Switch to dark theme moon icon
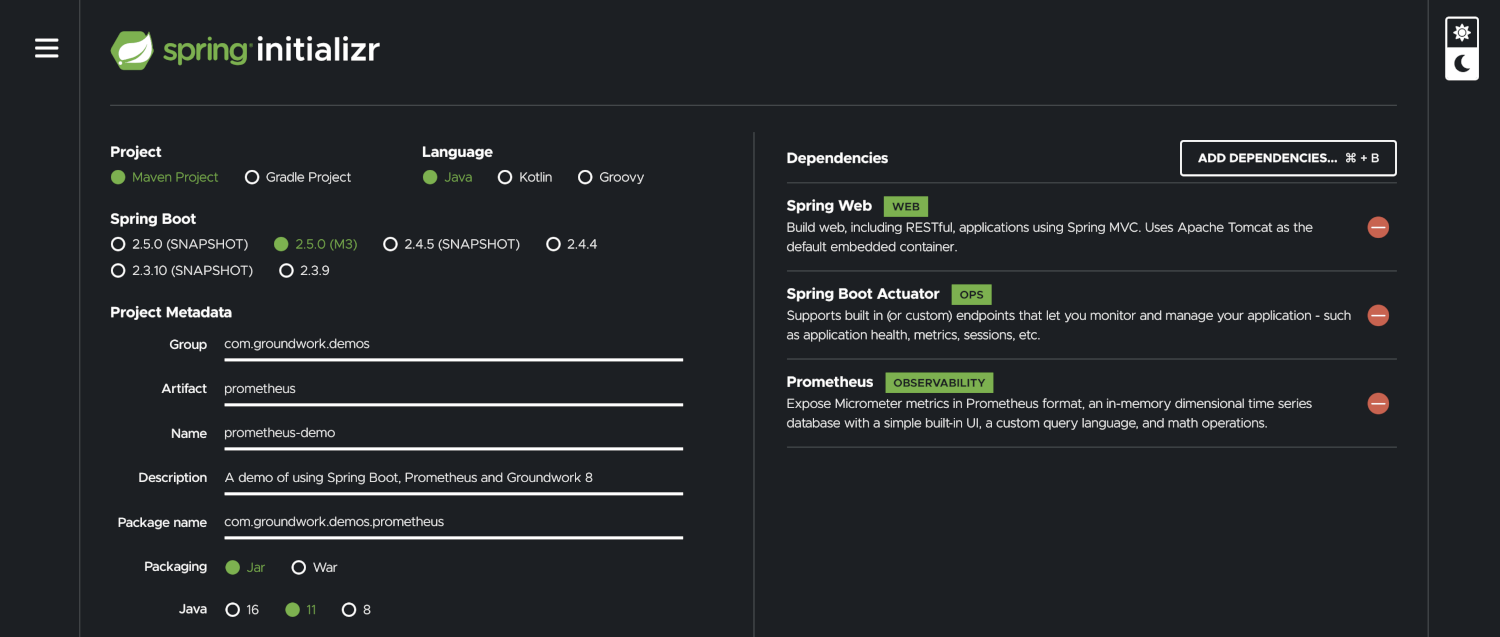The width and height of the screenshot is (1500, 637). [x=1462, y=64]
